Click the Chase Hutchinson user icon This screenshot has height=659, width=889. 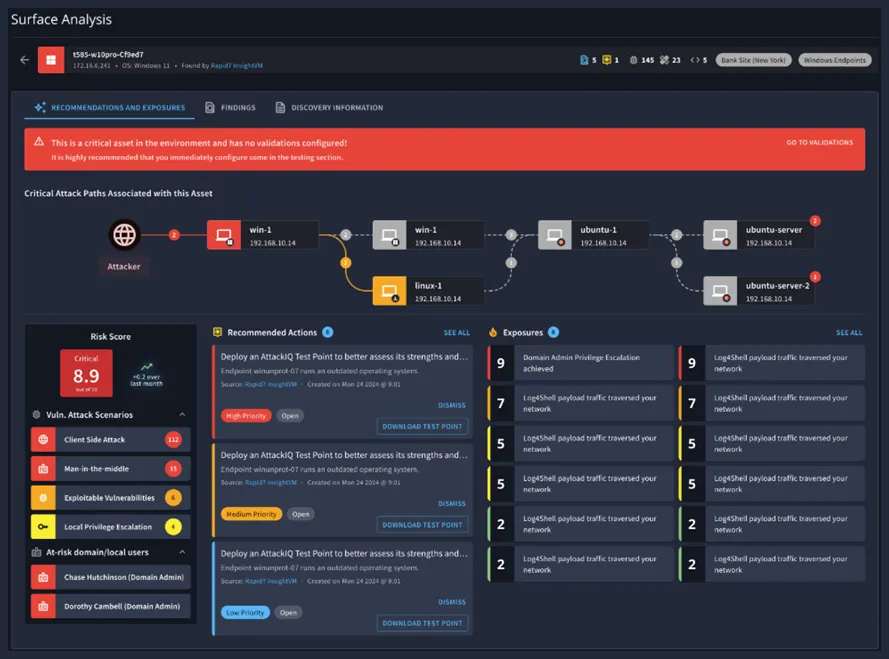pyautogui.click(x=43, y=577)
